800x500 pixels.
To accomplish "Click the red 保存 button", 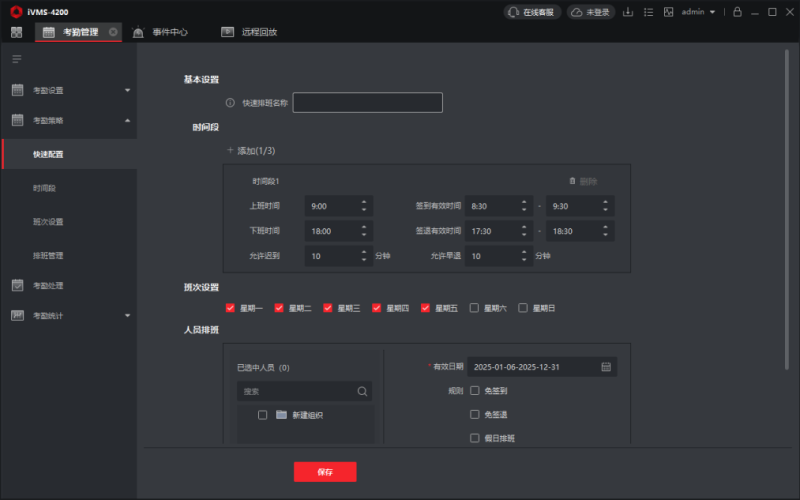I will (x=324, y=471).
